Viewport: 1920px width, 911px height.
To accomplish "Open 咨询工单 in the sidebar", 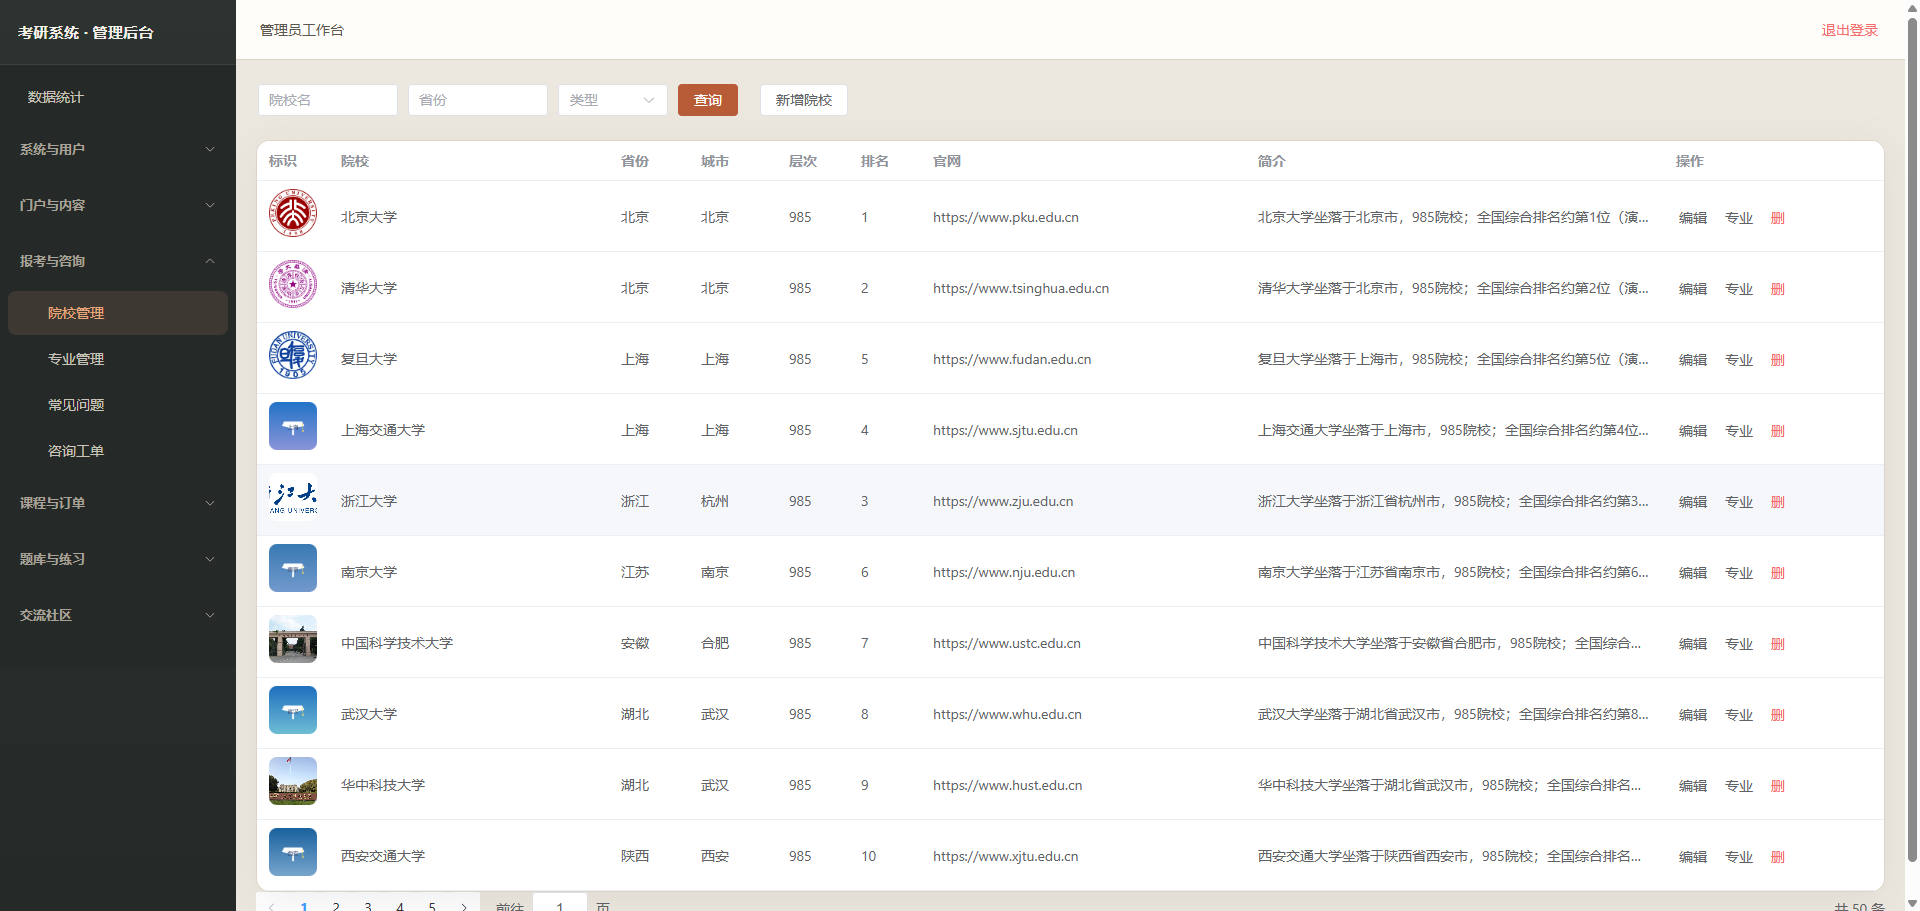I will (118, 451).
